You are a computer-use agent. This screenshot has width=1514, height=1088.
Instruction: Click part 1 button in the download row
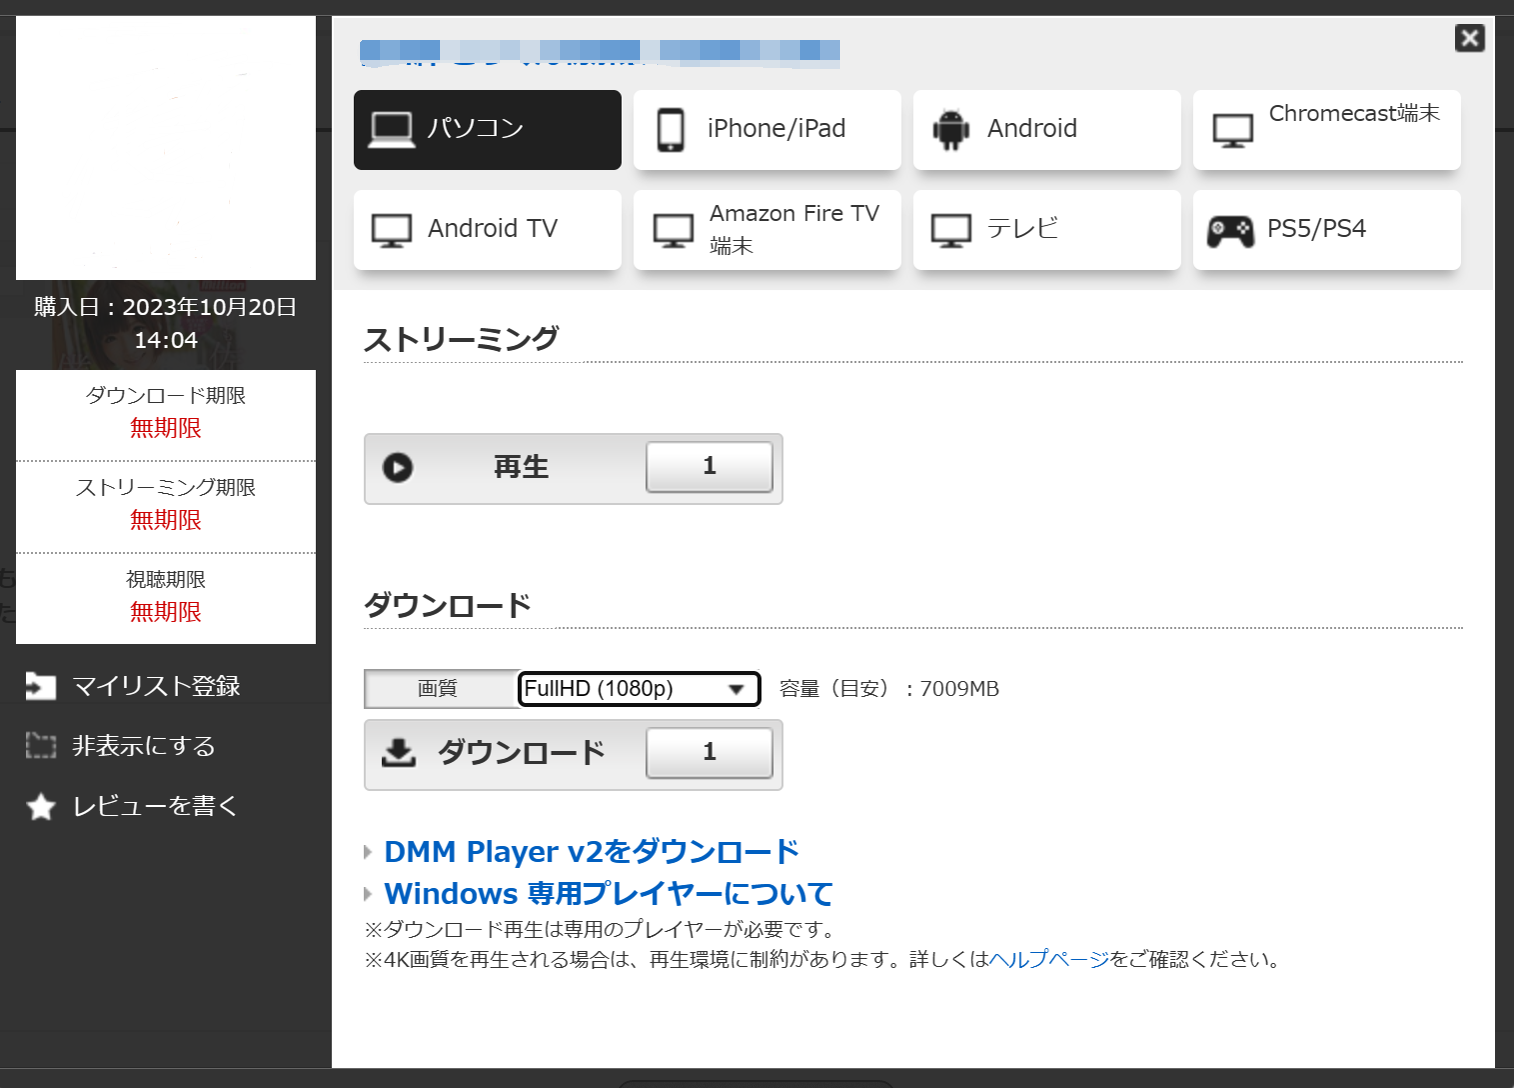[x=709, y=752]
